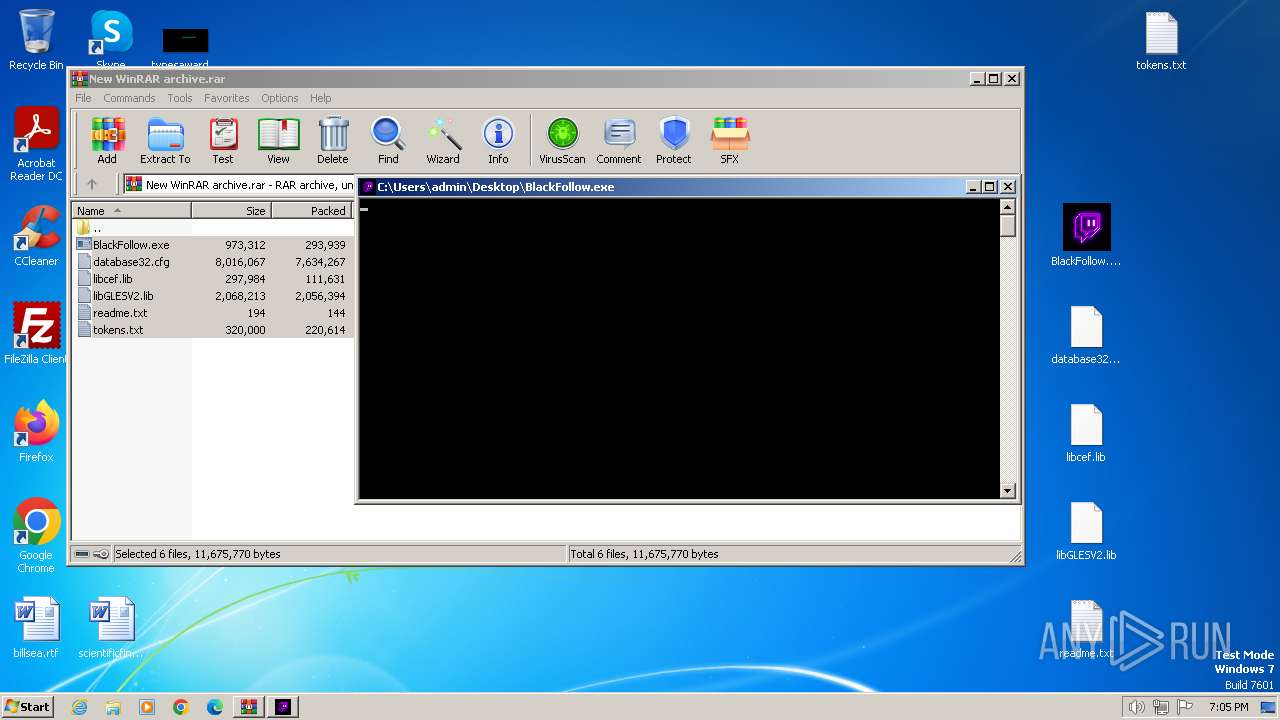Switch to BlackFollow taskbar button
Screen dimensions: 1280x720
(283, 707)
